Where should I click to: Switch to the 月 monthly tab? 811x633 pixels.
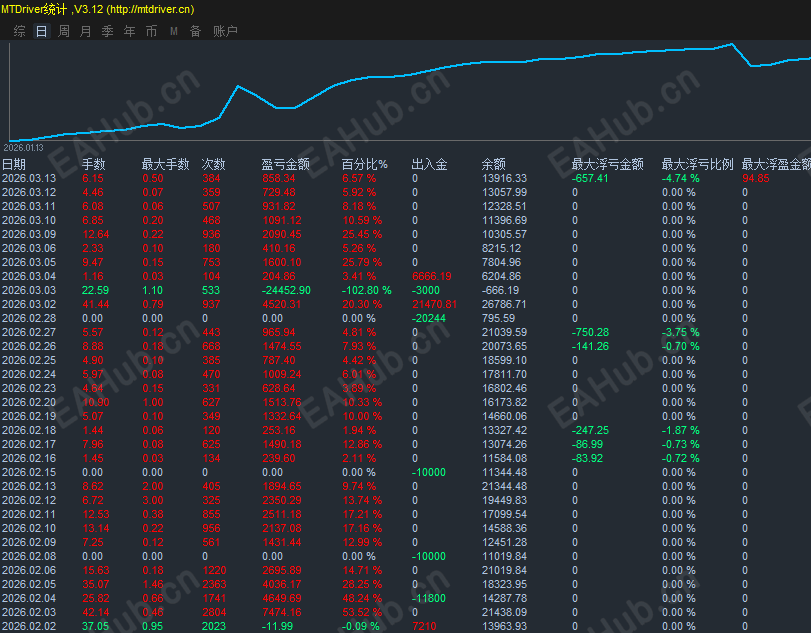(x=85, y=31)
